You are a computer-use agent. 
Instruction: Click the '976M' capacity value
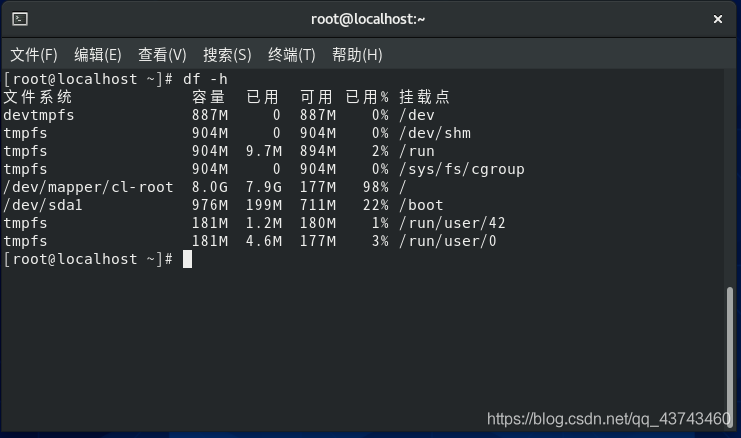pos(210,205)
